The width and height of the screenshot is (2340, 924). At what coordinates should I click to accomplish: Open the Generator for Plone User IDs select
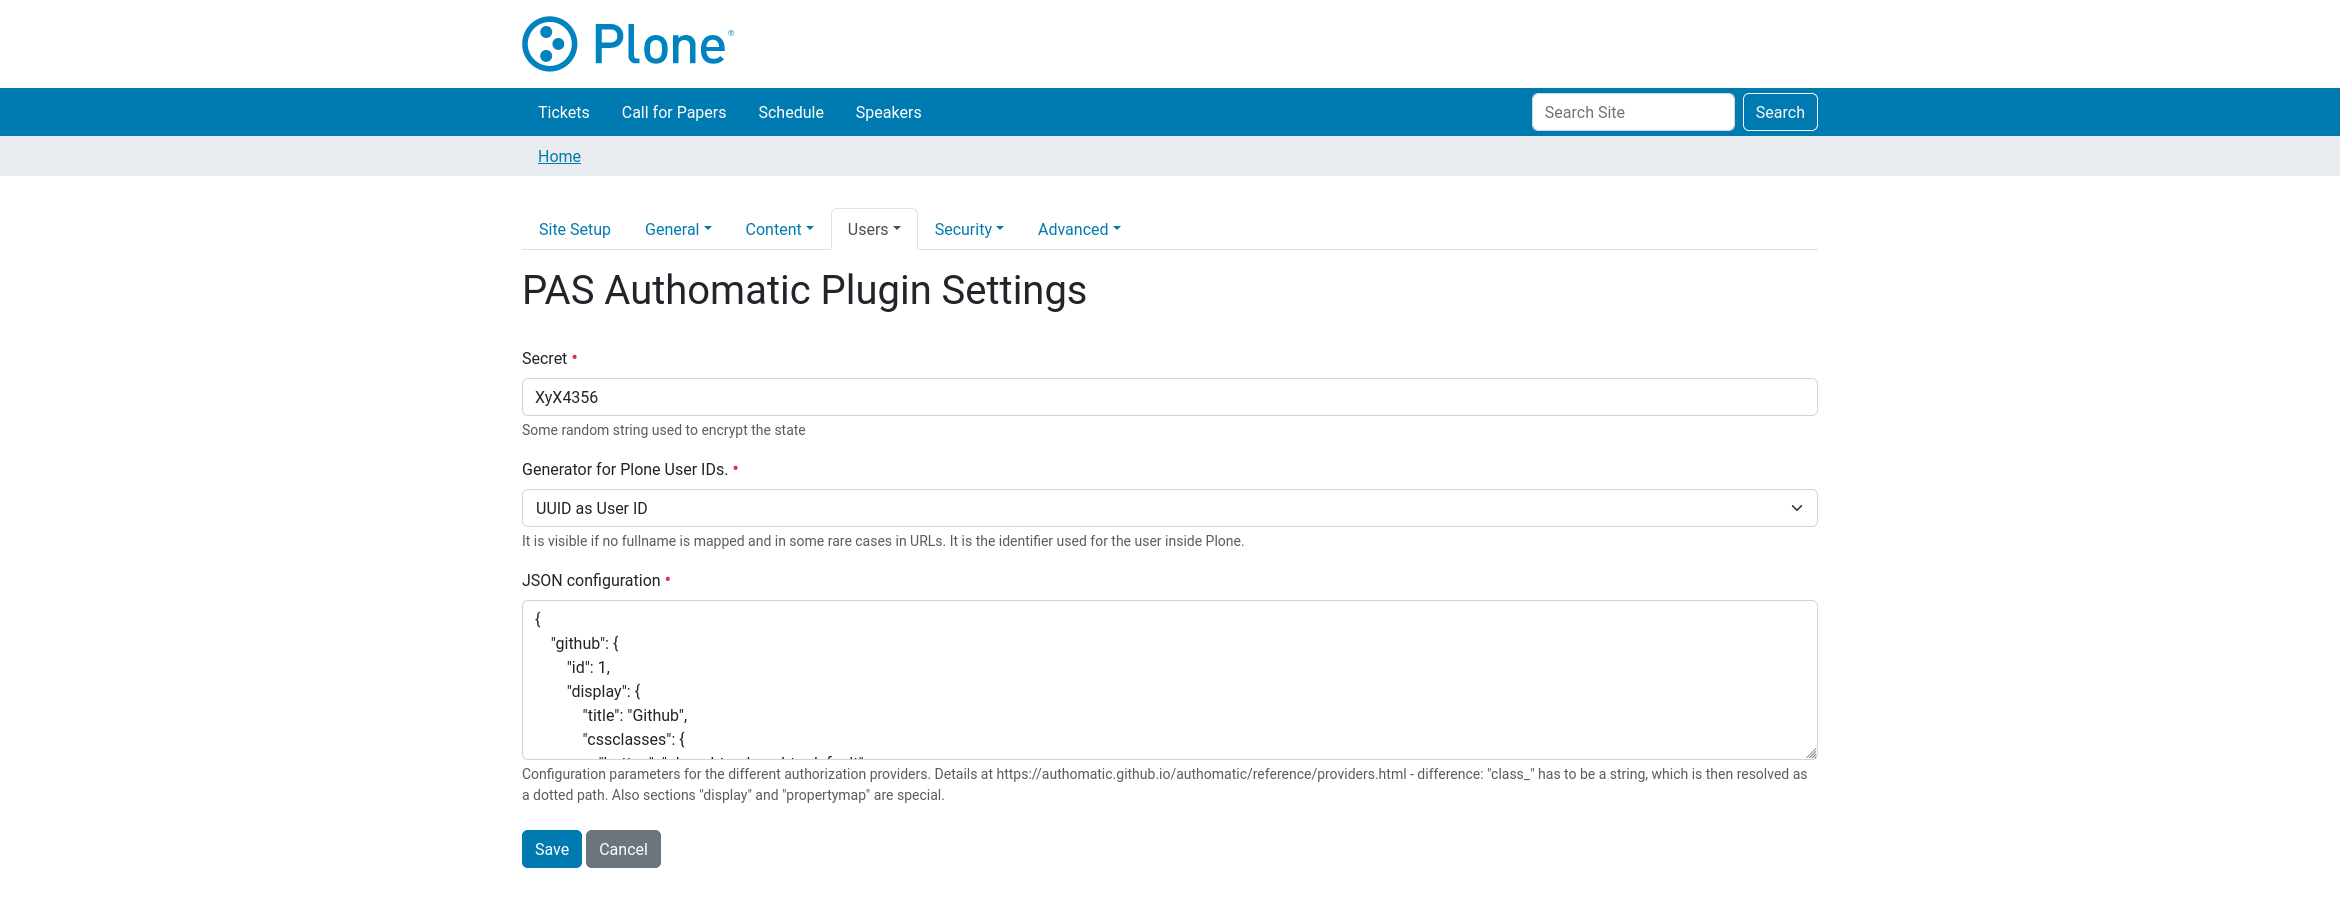1169,508
